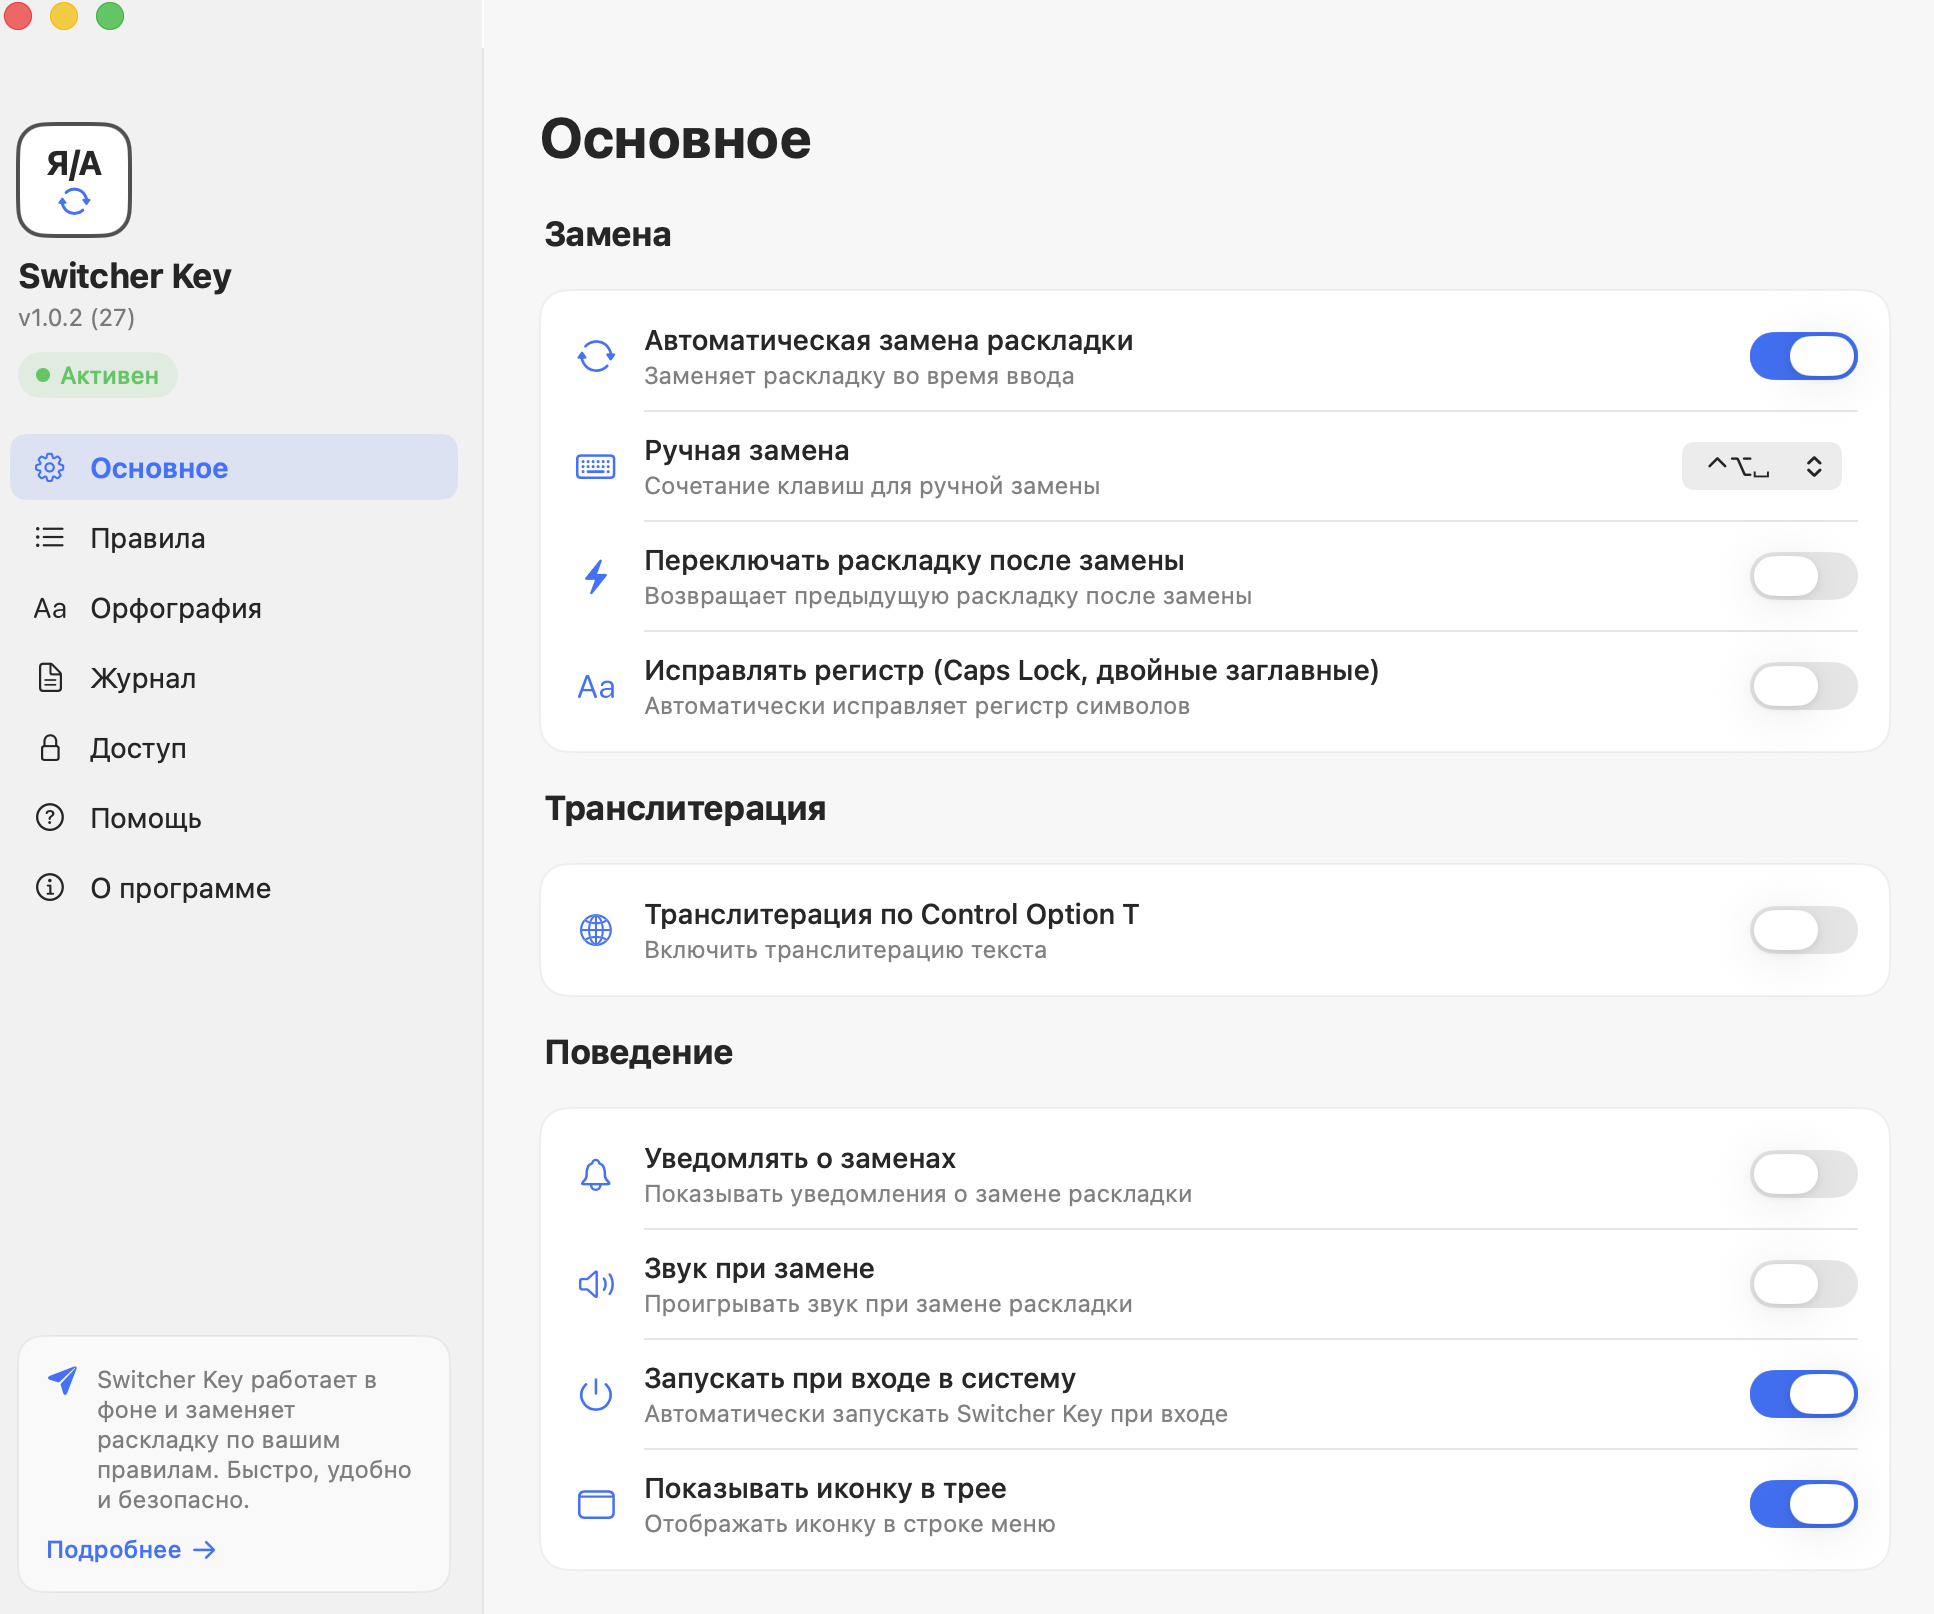Viewport: 1934px width, 1614px height.
Task: Click the question mark icon beside Помощь
Action: [x=50, y=818]
